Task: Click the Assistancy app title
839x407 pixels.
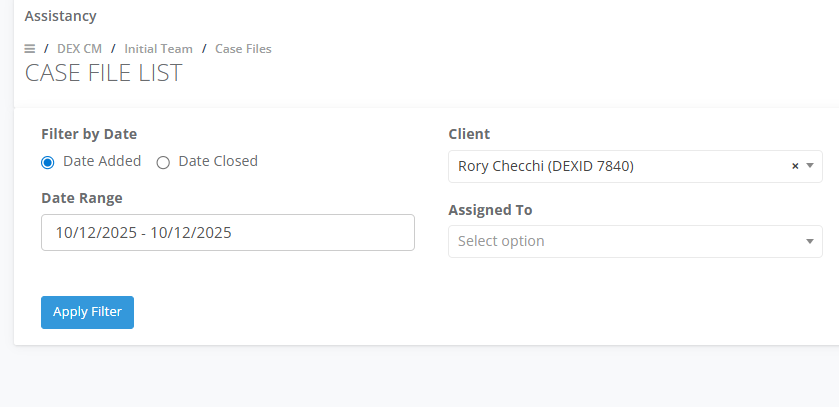Action: coord(60,16)
